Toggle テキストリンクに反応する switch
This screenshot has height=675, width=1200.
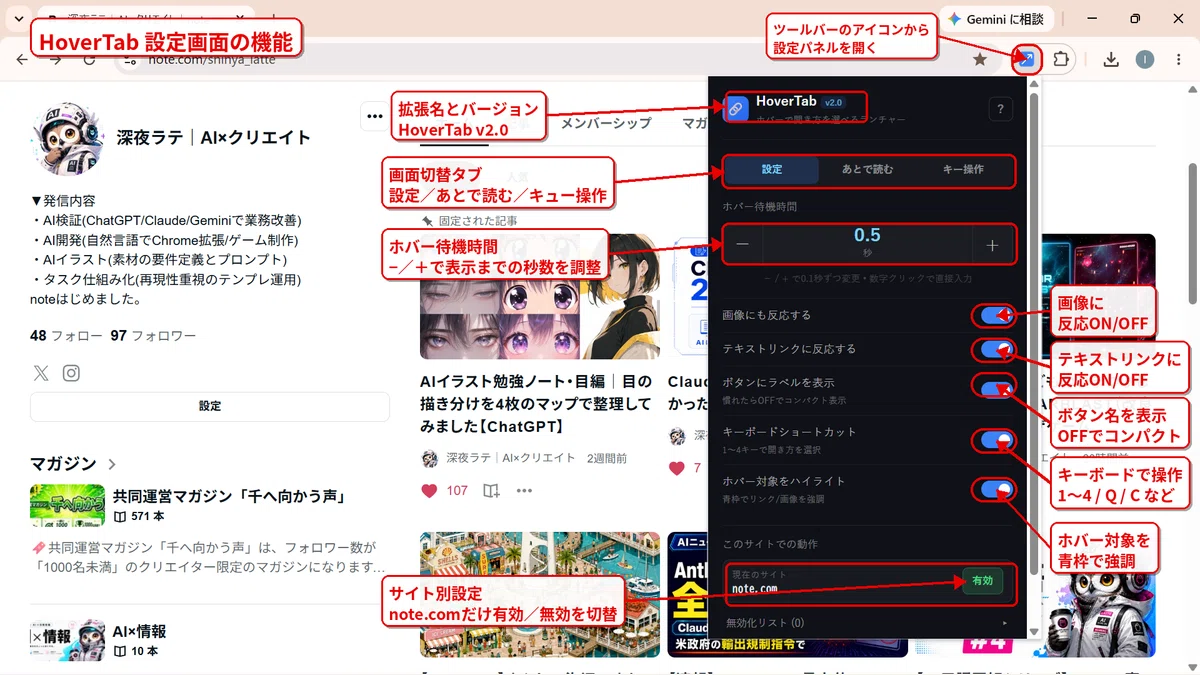pyautogui.click(x=995, y=349)
